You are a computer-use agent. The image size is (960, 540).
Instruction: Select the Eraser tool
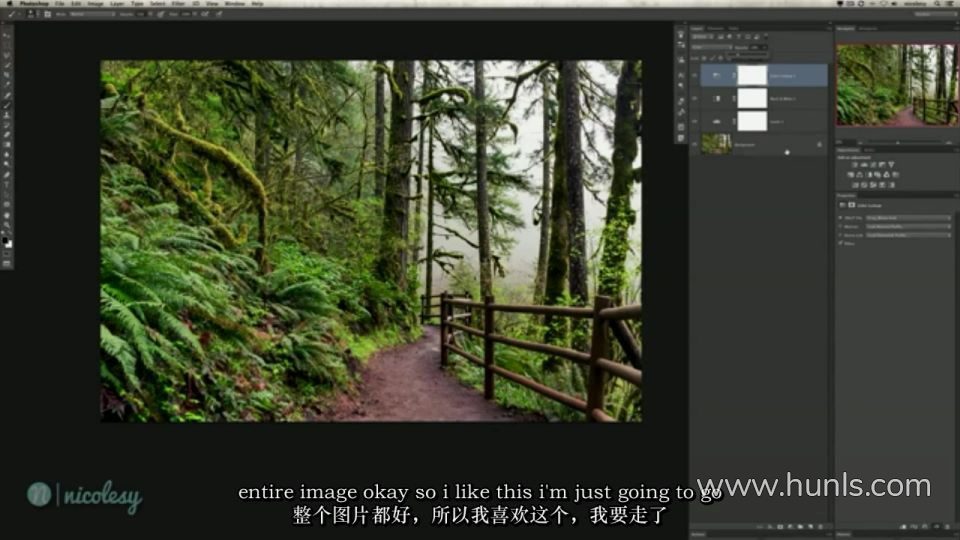coord(7,135)
